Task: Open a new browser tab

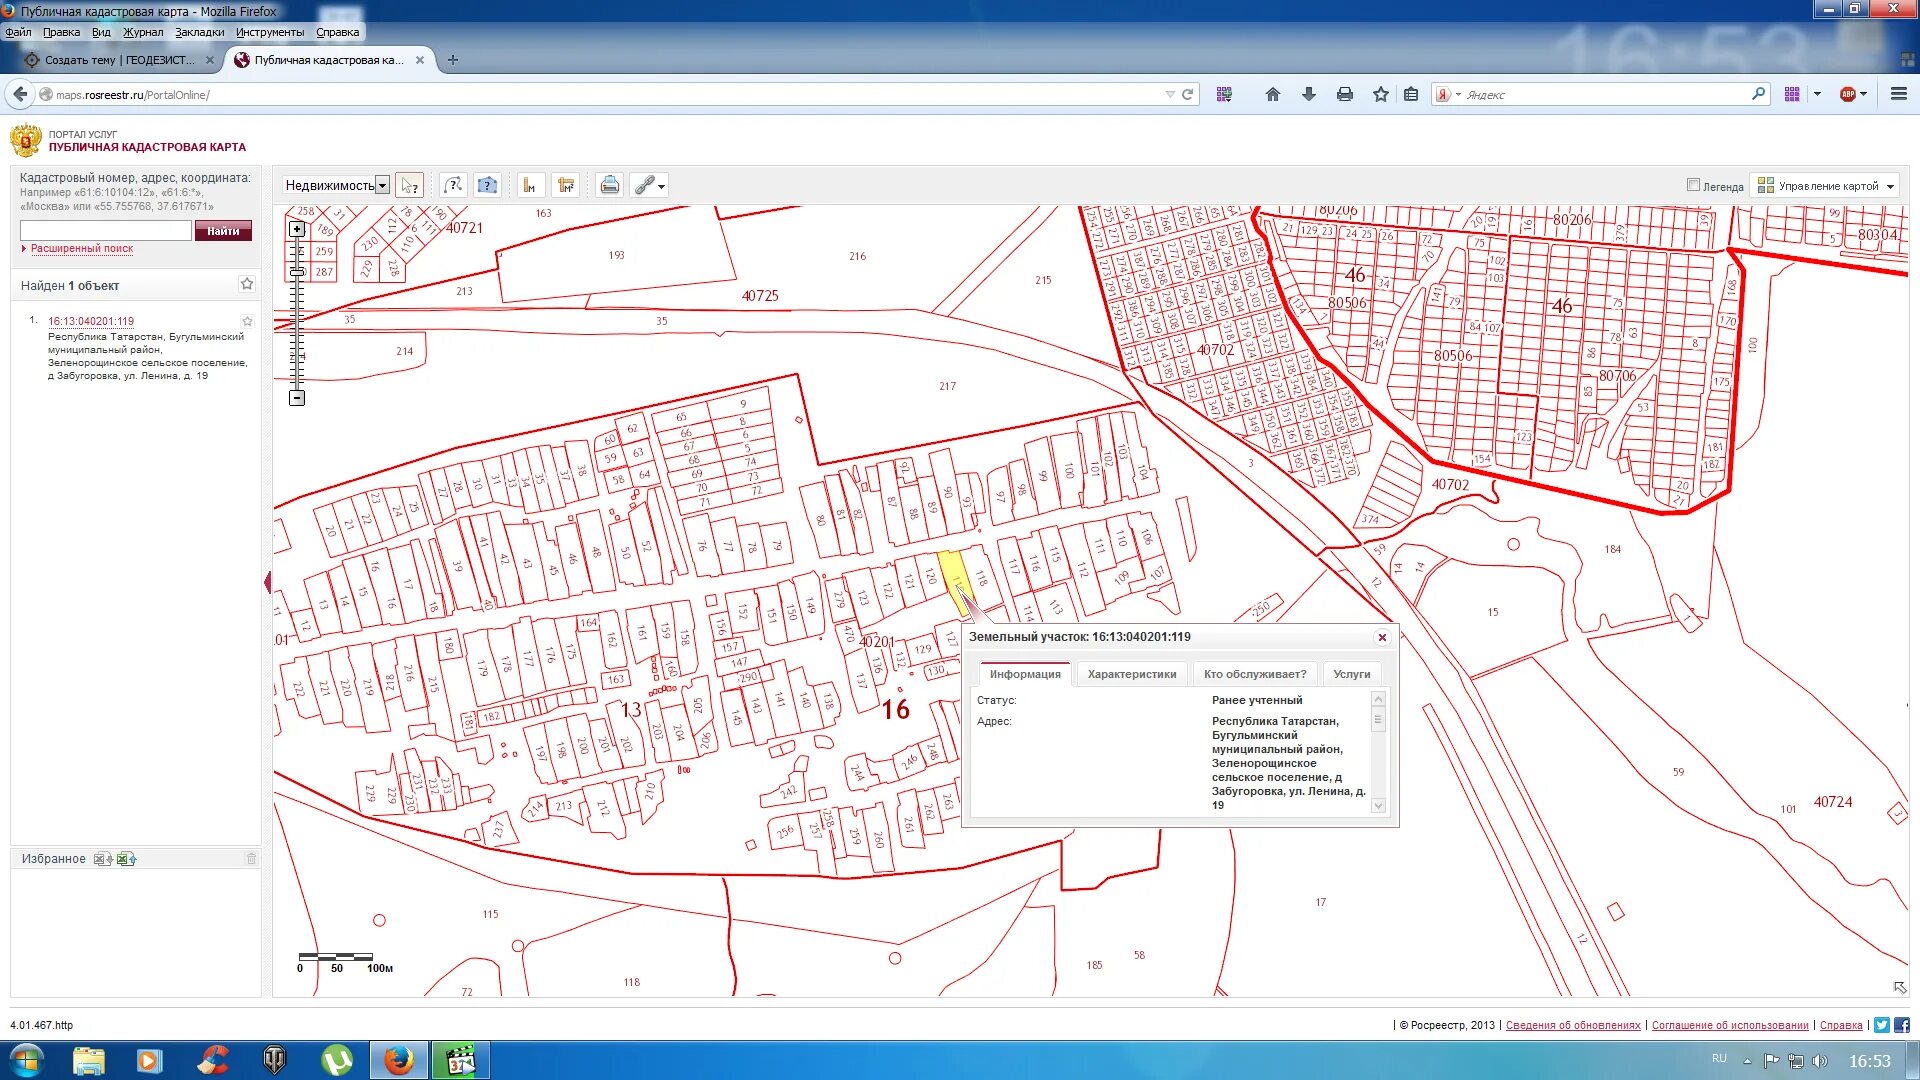Action: point(453,60)
